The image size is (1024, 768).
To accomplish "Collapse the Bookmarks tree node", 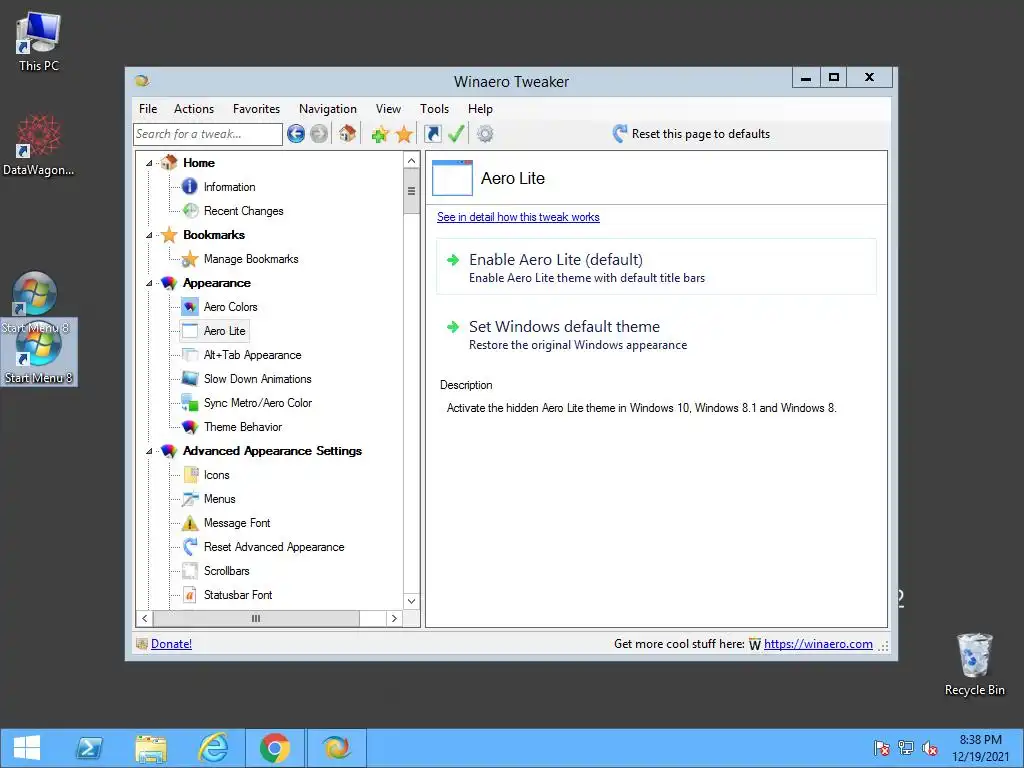I will tap(149, 235).
